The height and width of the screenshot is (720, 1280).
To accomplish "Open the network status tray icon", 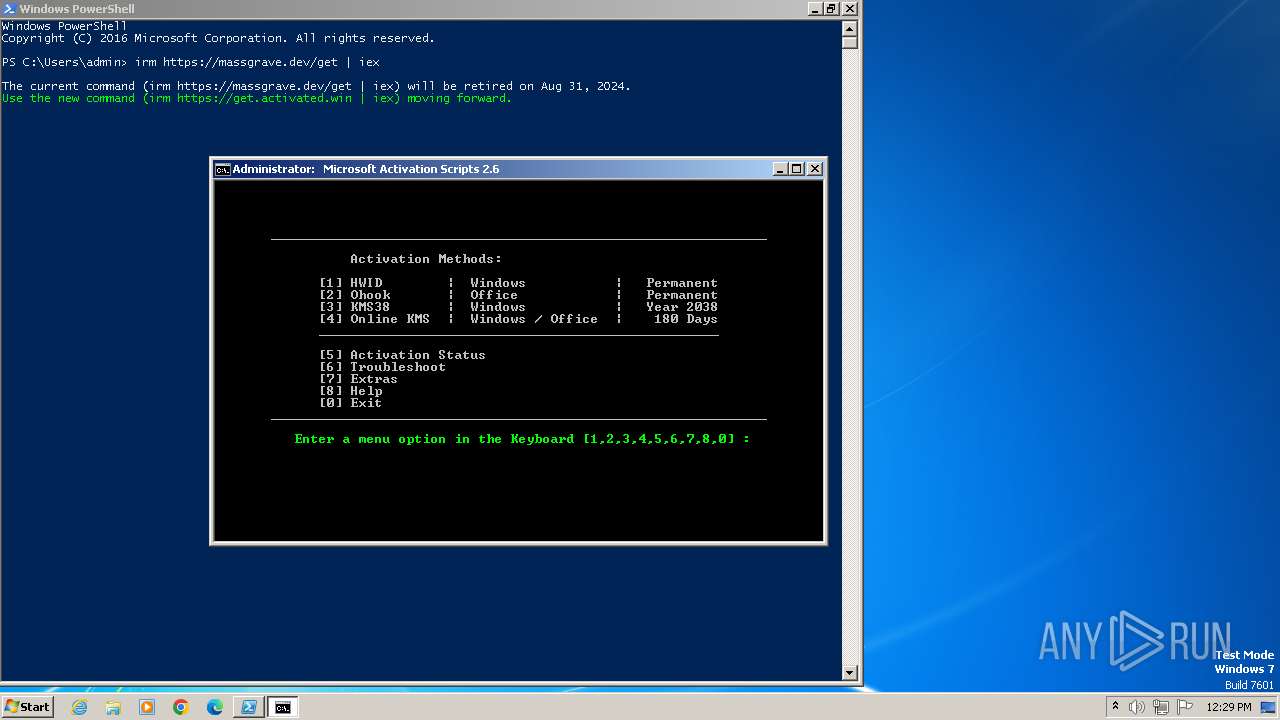I will point(1161,707).
